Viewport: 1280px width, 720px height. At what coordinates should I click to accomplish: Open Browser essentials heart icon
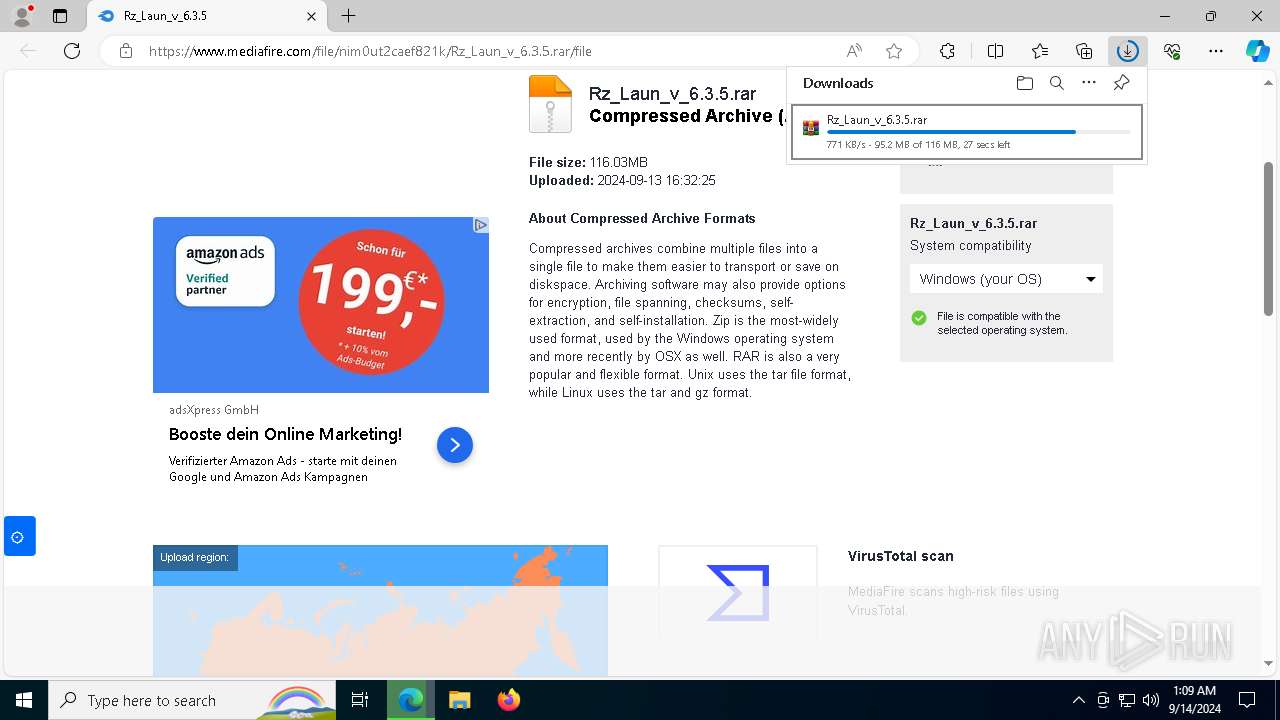tap(1172, 51)
